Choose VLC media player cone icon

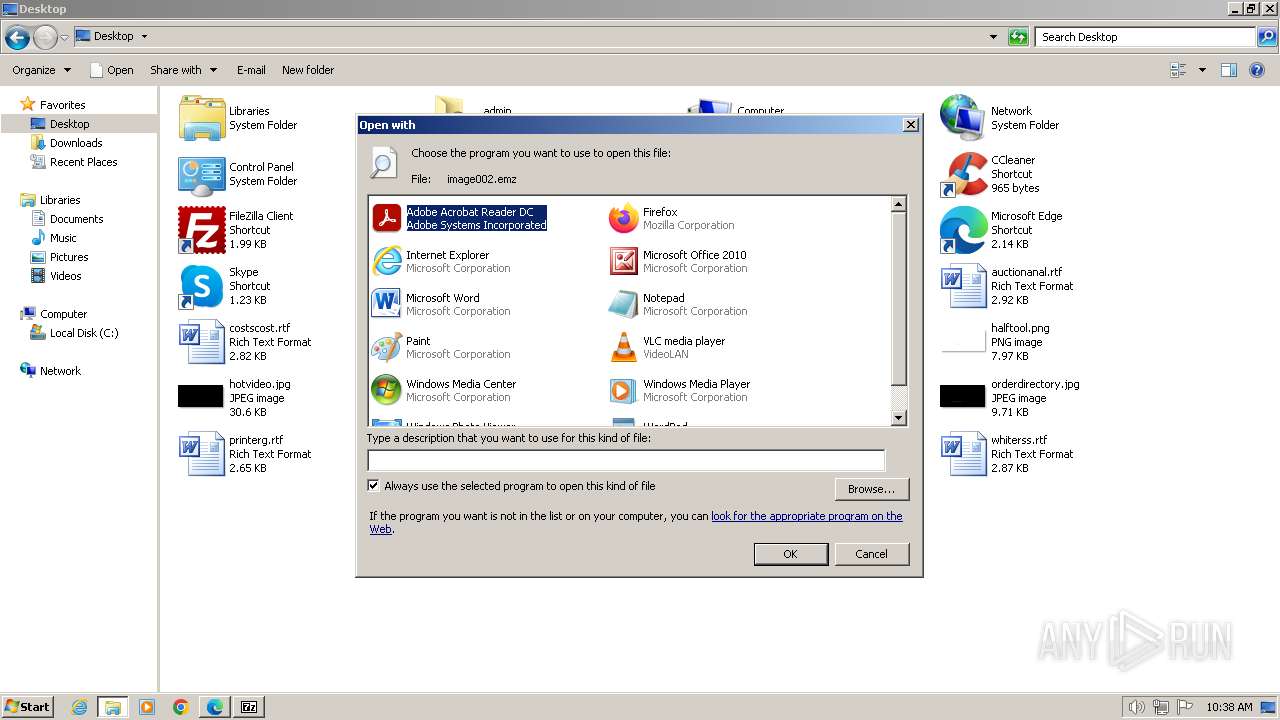point(623,347)
